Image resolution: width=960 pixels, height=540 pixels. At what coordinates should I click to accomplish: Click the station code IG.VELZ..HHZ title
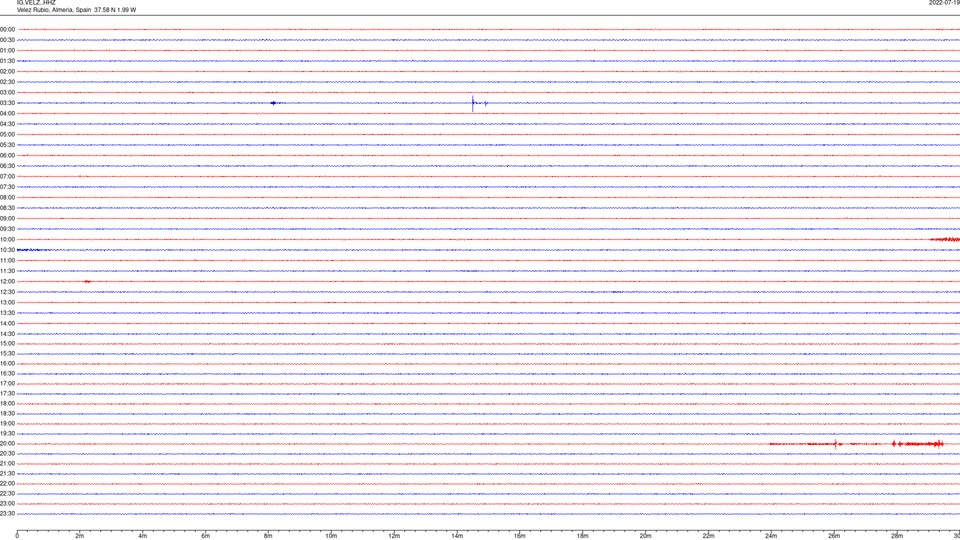[x=36, y=2]
